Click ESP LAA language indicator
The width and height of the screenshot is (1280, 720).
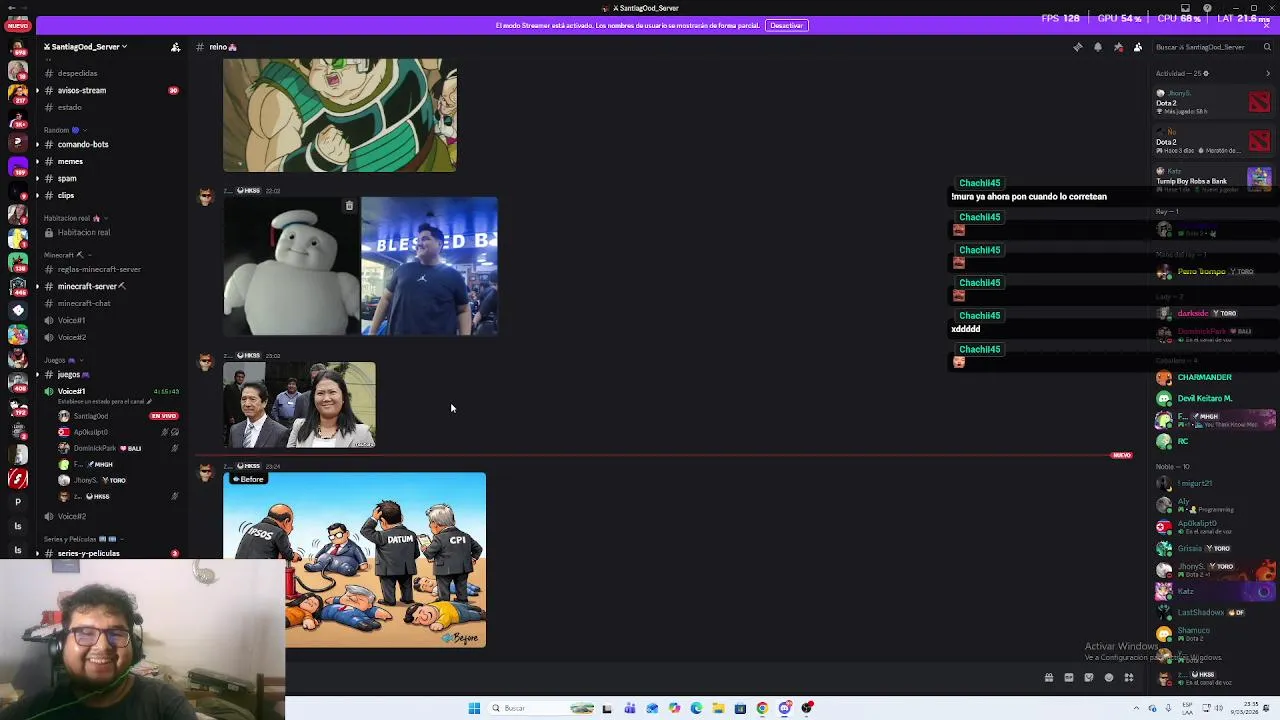[x=1186, y=708]
